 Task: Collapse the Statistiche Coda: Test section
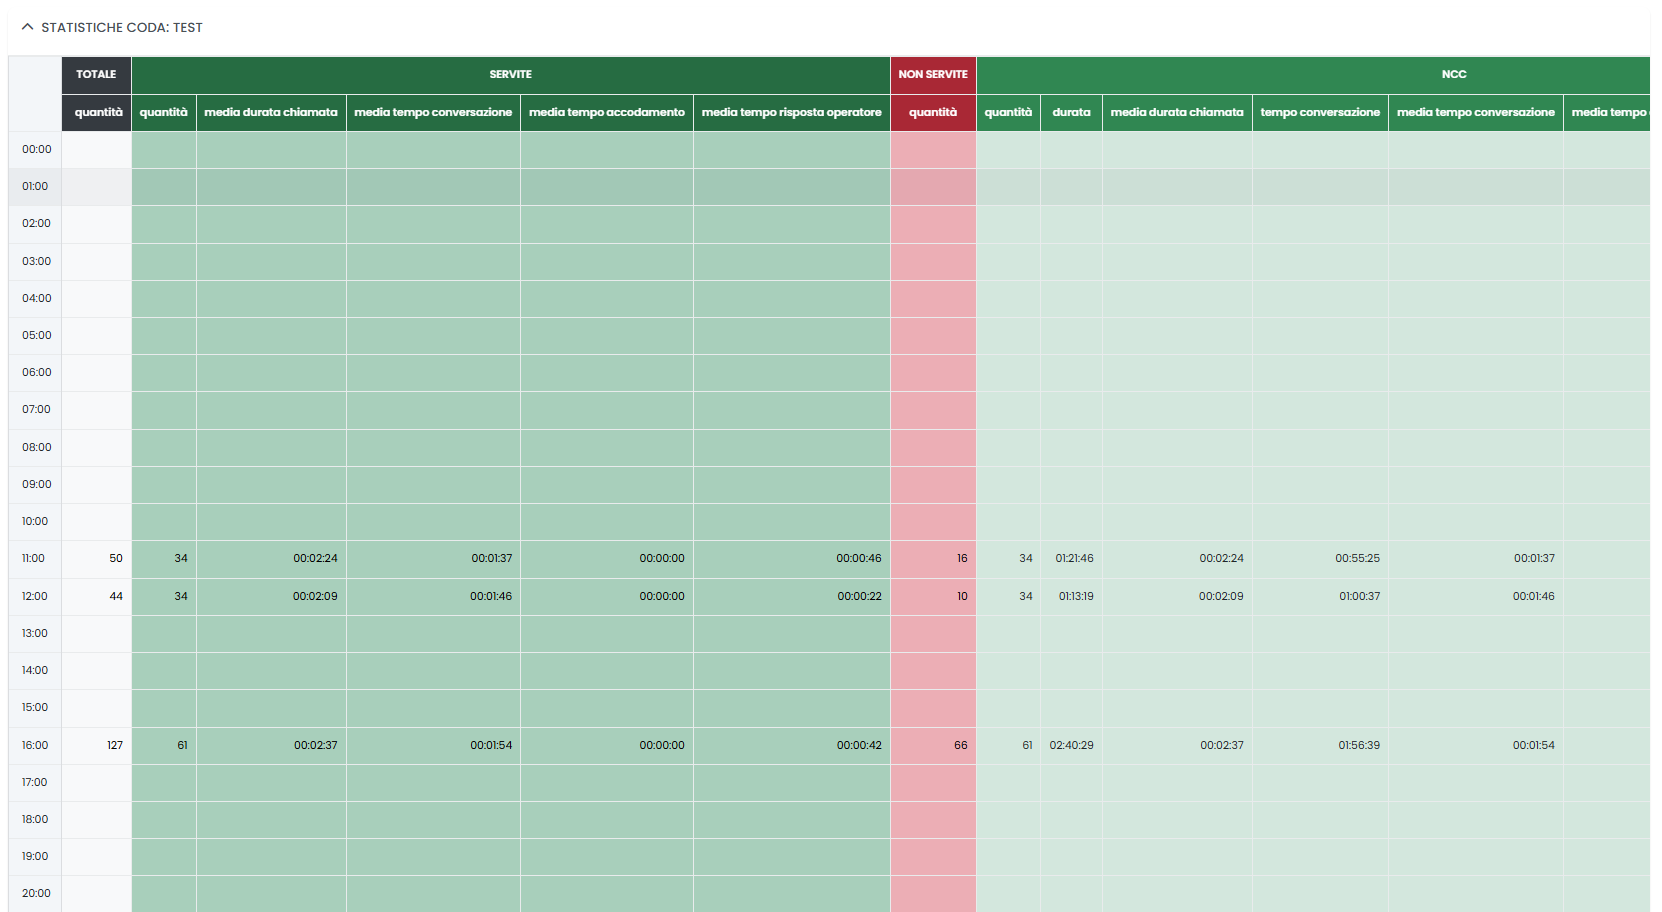tap(28, 27)
